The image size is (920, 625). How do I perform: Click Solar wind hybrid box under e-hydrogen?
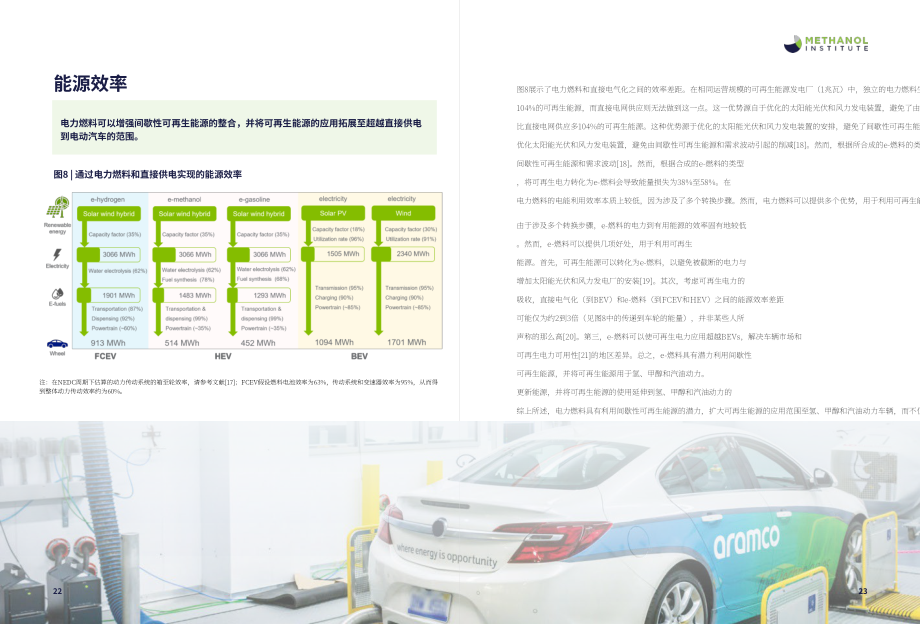click(109, 214)
